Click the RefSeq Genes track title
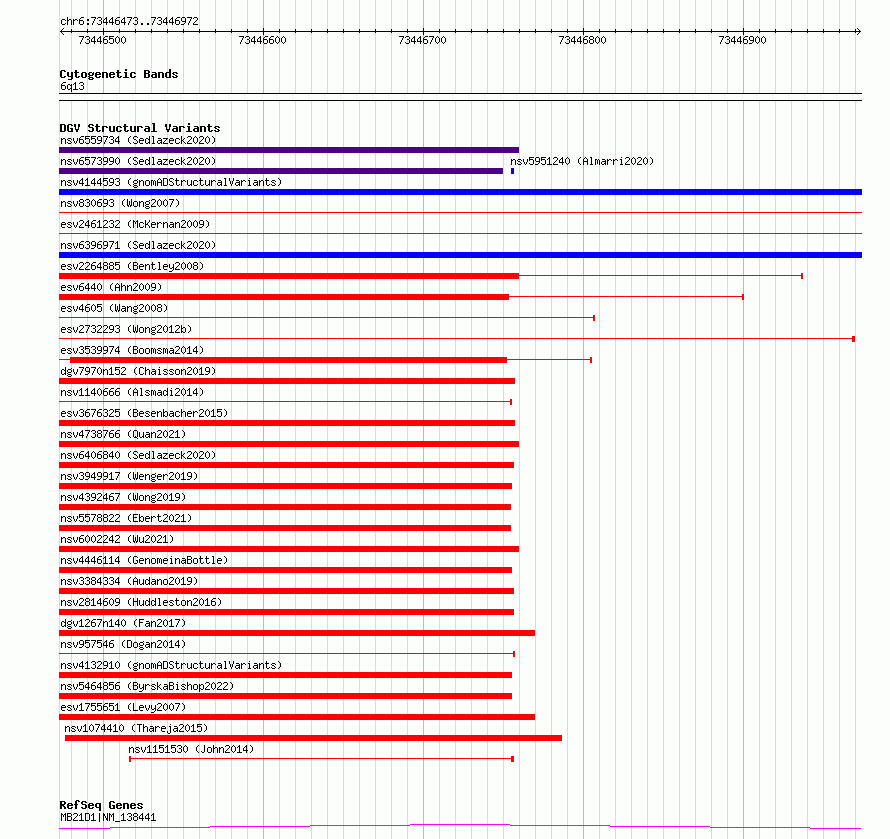Screen dimensions: 890x839 [x=101, y=805]
